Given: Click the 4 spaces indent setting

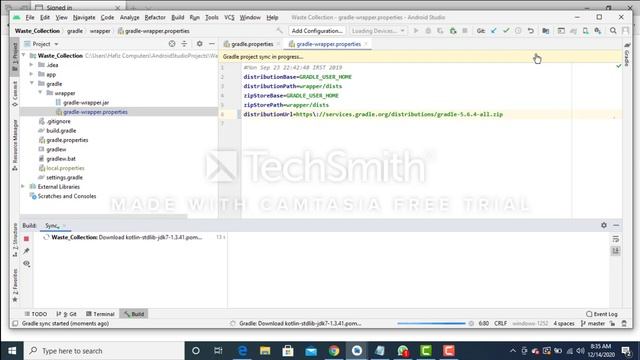Looking at the screenshot, I should click(x=564, y=323).
